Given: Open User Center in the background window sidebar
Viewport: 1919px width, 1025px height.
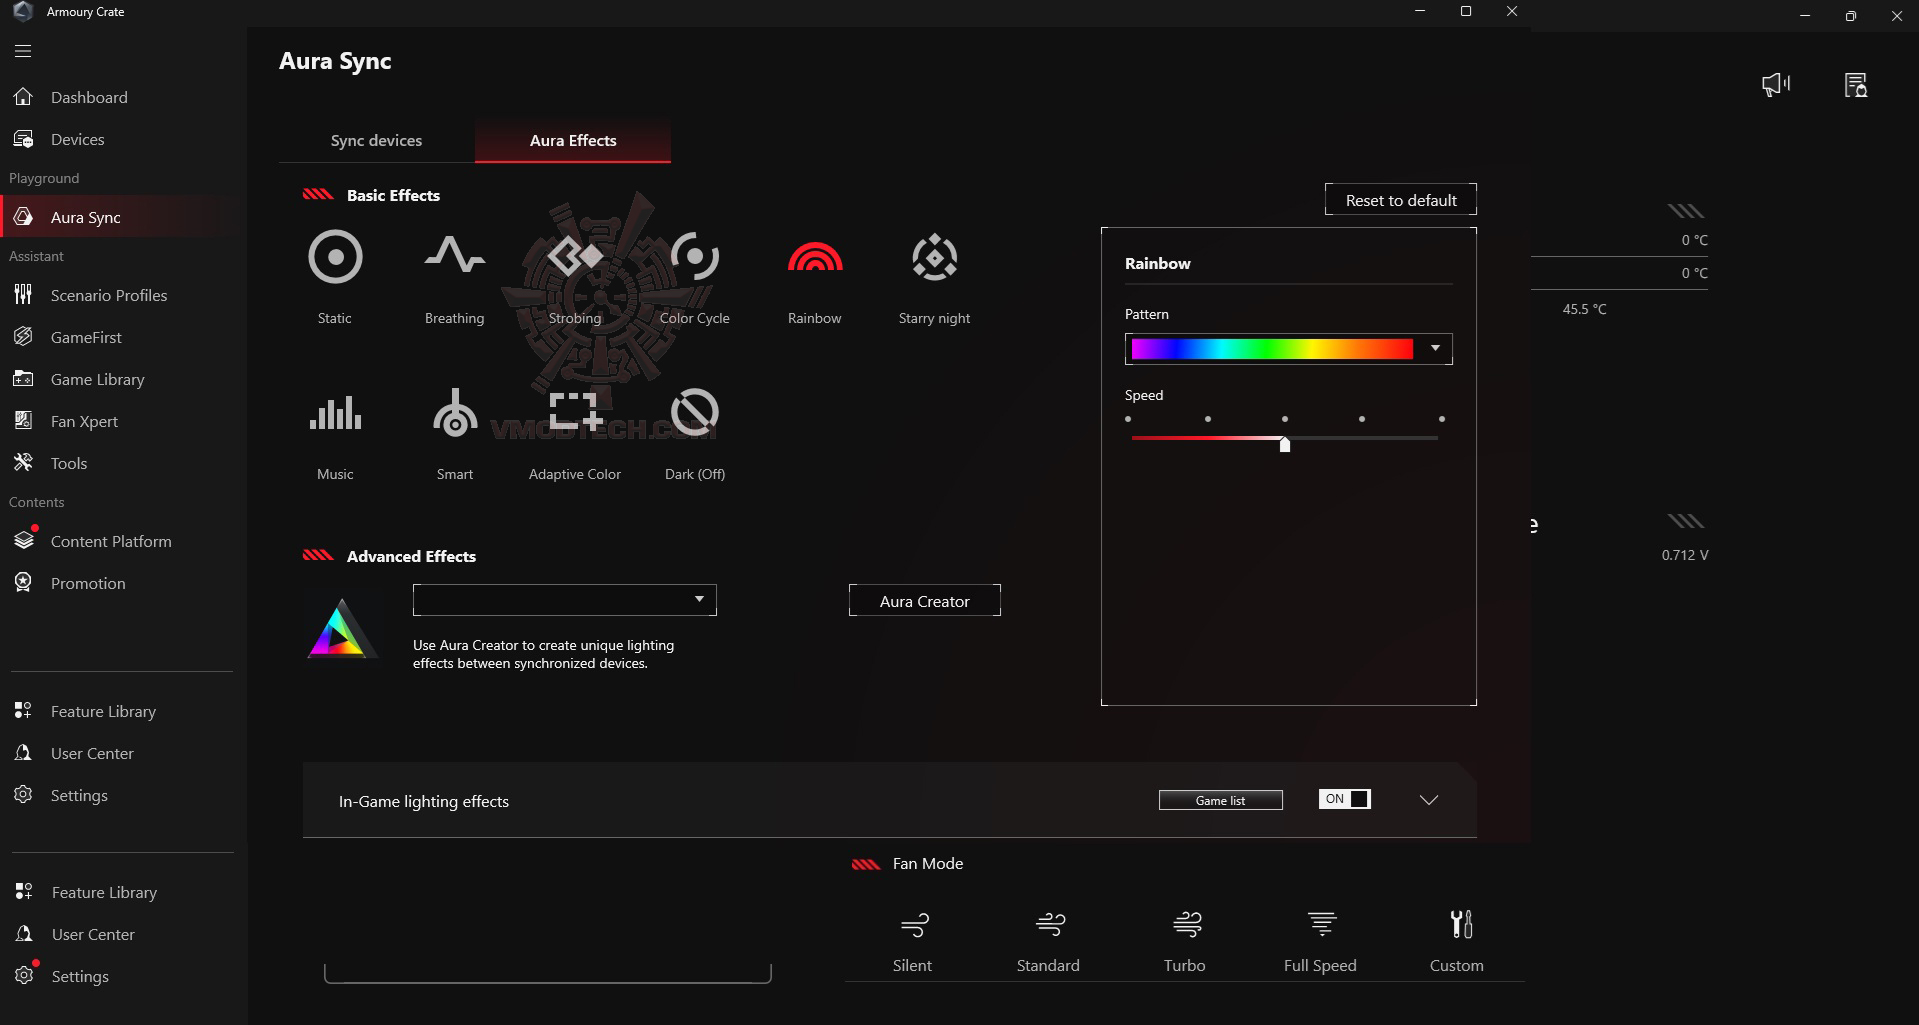Looking at the screenshot, I should [x=93, y=934].
